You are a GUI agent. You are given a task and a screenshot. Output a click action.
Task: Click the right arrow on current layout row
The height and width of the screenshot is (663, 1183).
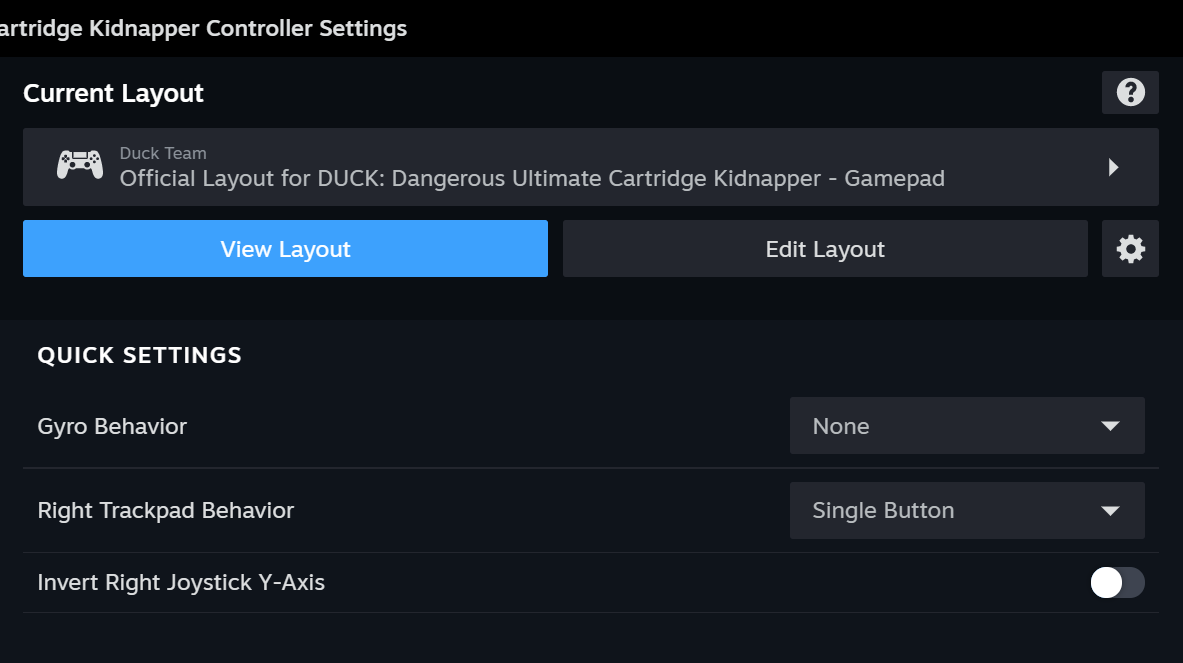(x=1113, y=168)
